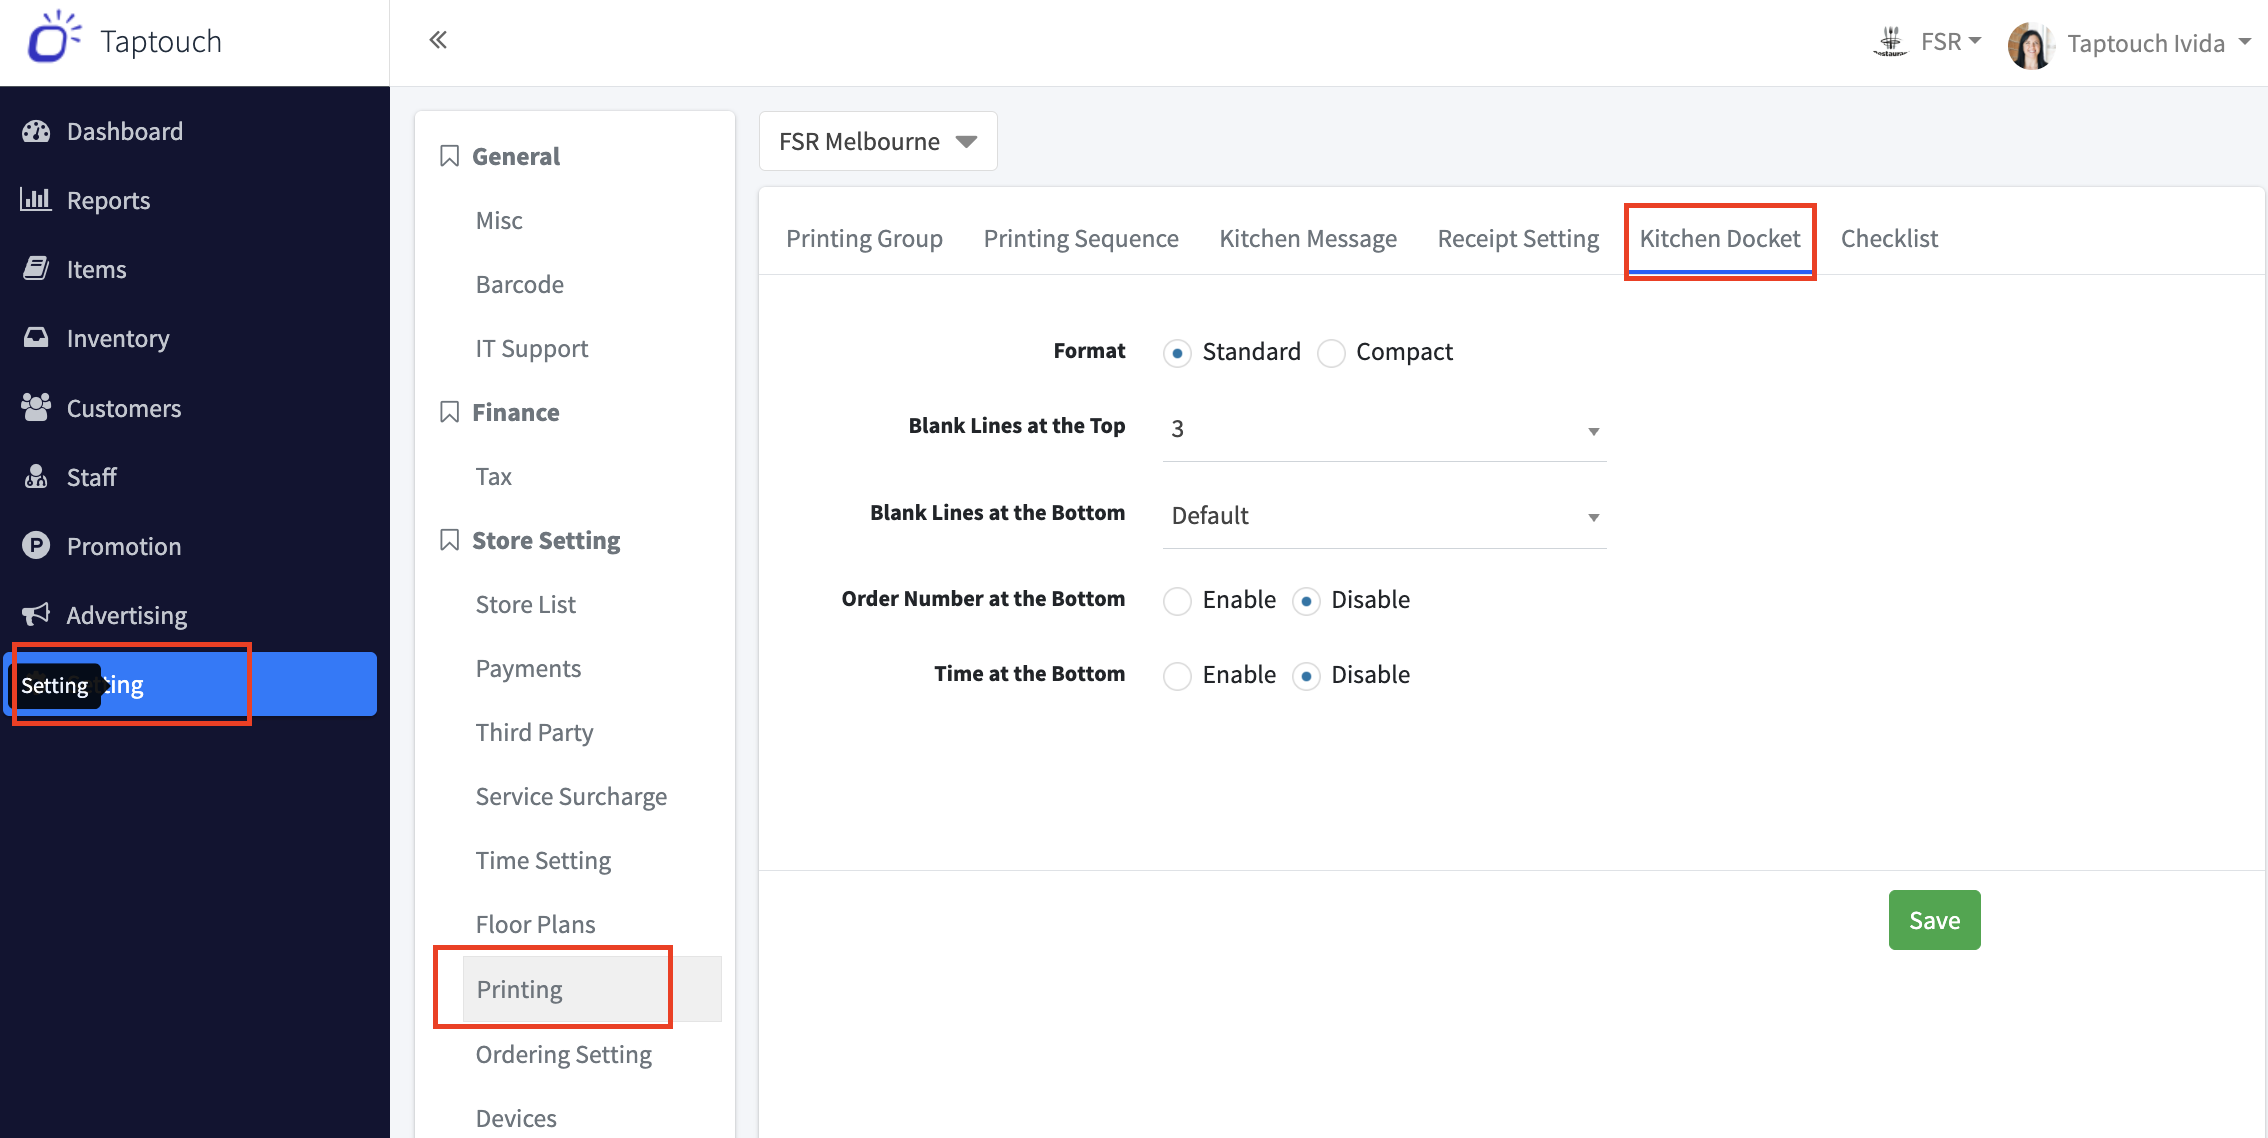Screen dimensions: 2268x1138
Task: Enable Time at the Bottom
Action: (x=1177, y=676)
